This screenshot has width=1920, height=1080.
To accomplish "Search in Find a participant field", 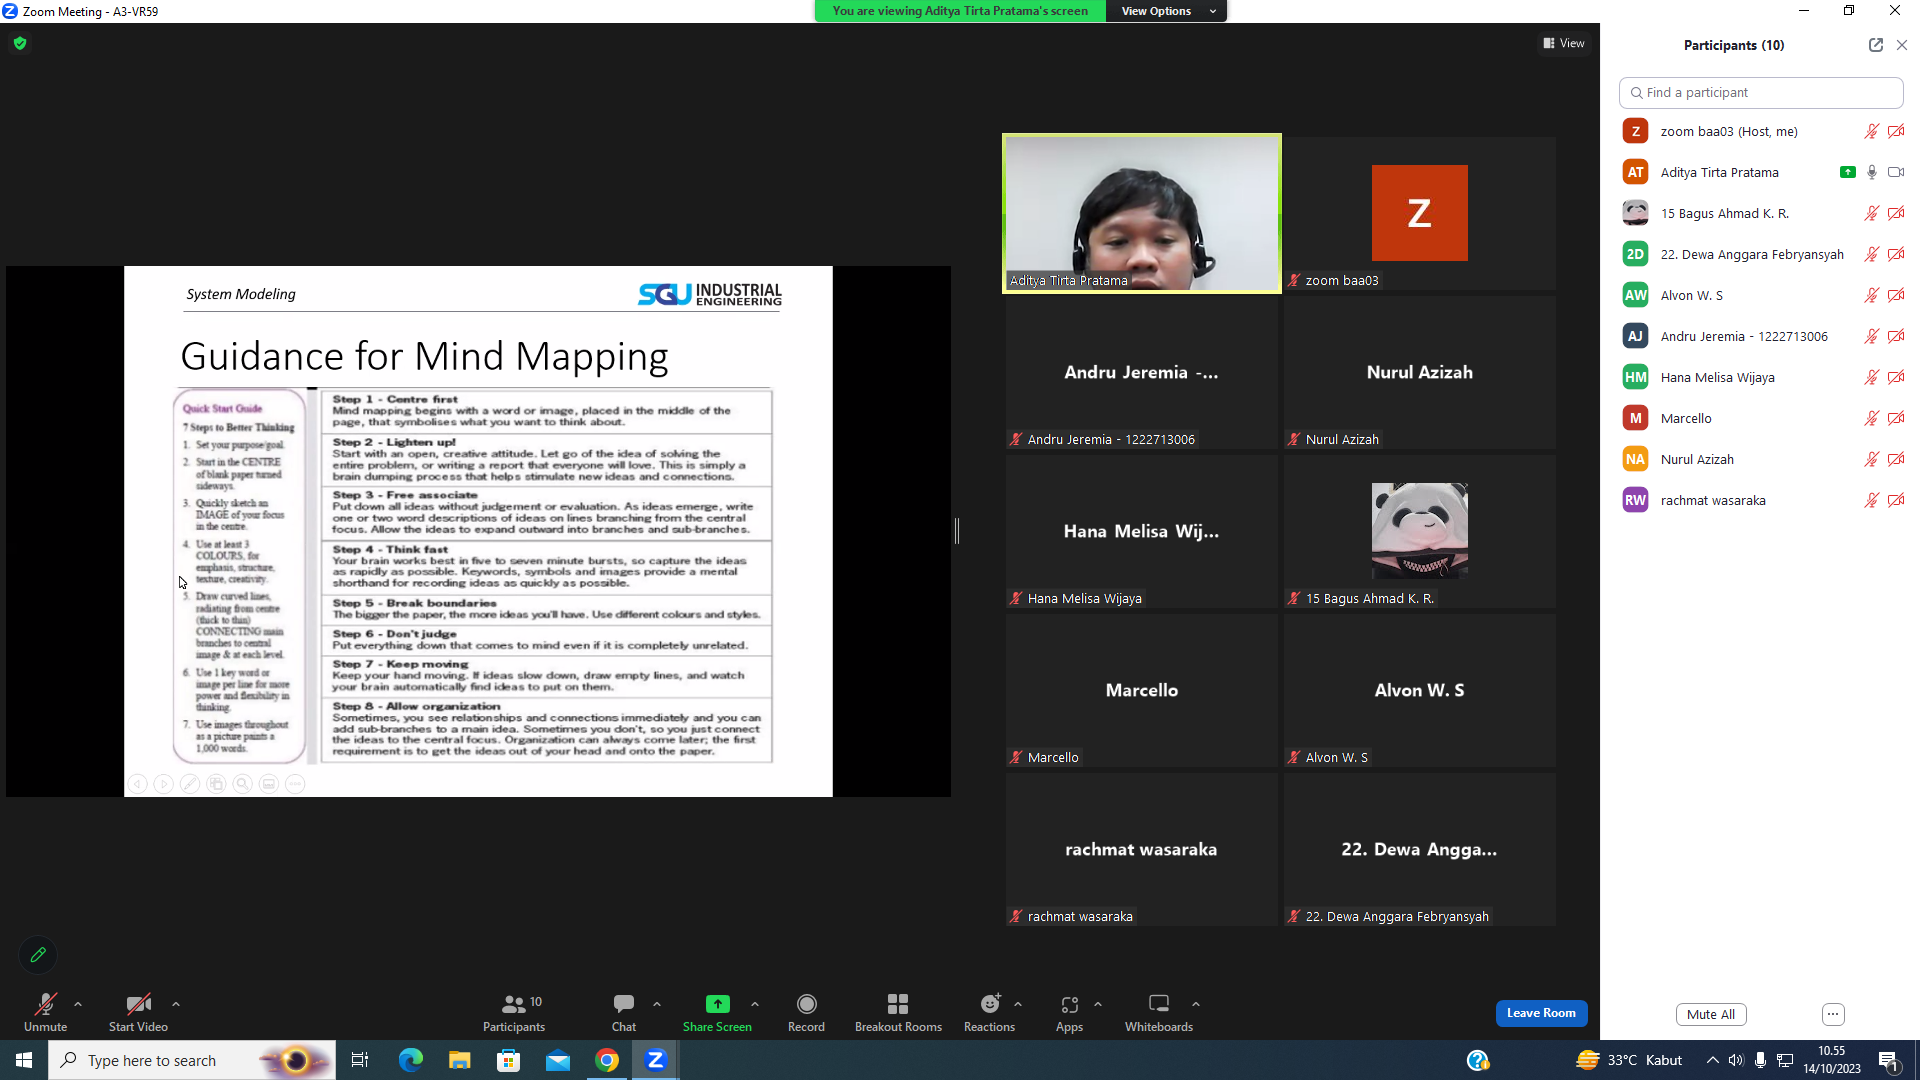I will 1761,92.
